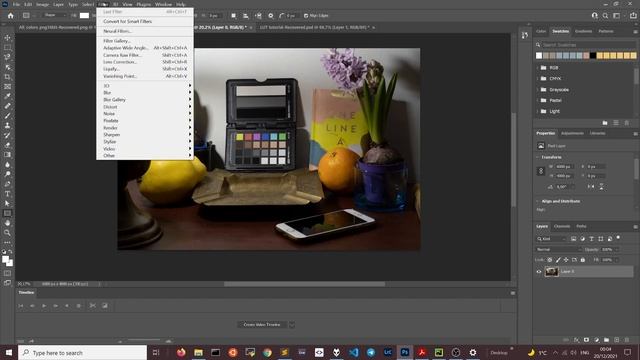This screenshot has width=640, height=360.
Task: Switch to the Channels tab
Action: pos(562,226)
